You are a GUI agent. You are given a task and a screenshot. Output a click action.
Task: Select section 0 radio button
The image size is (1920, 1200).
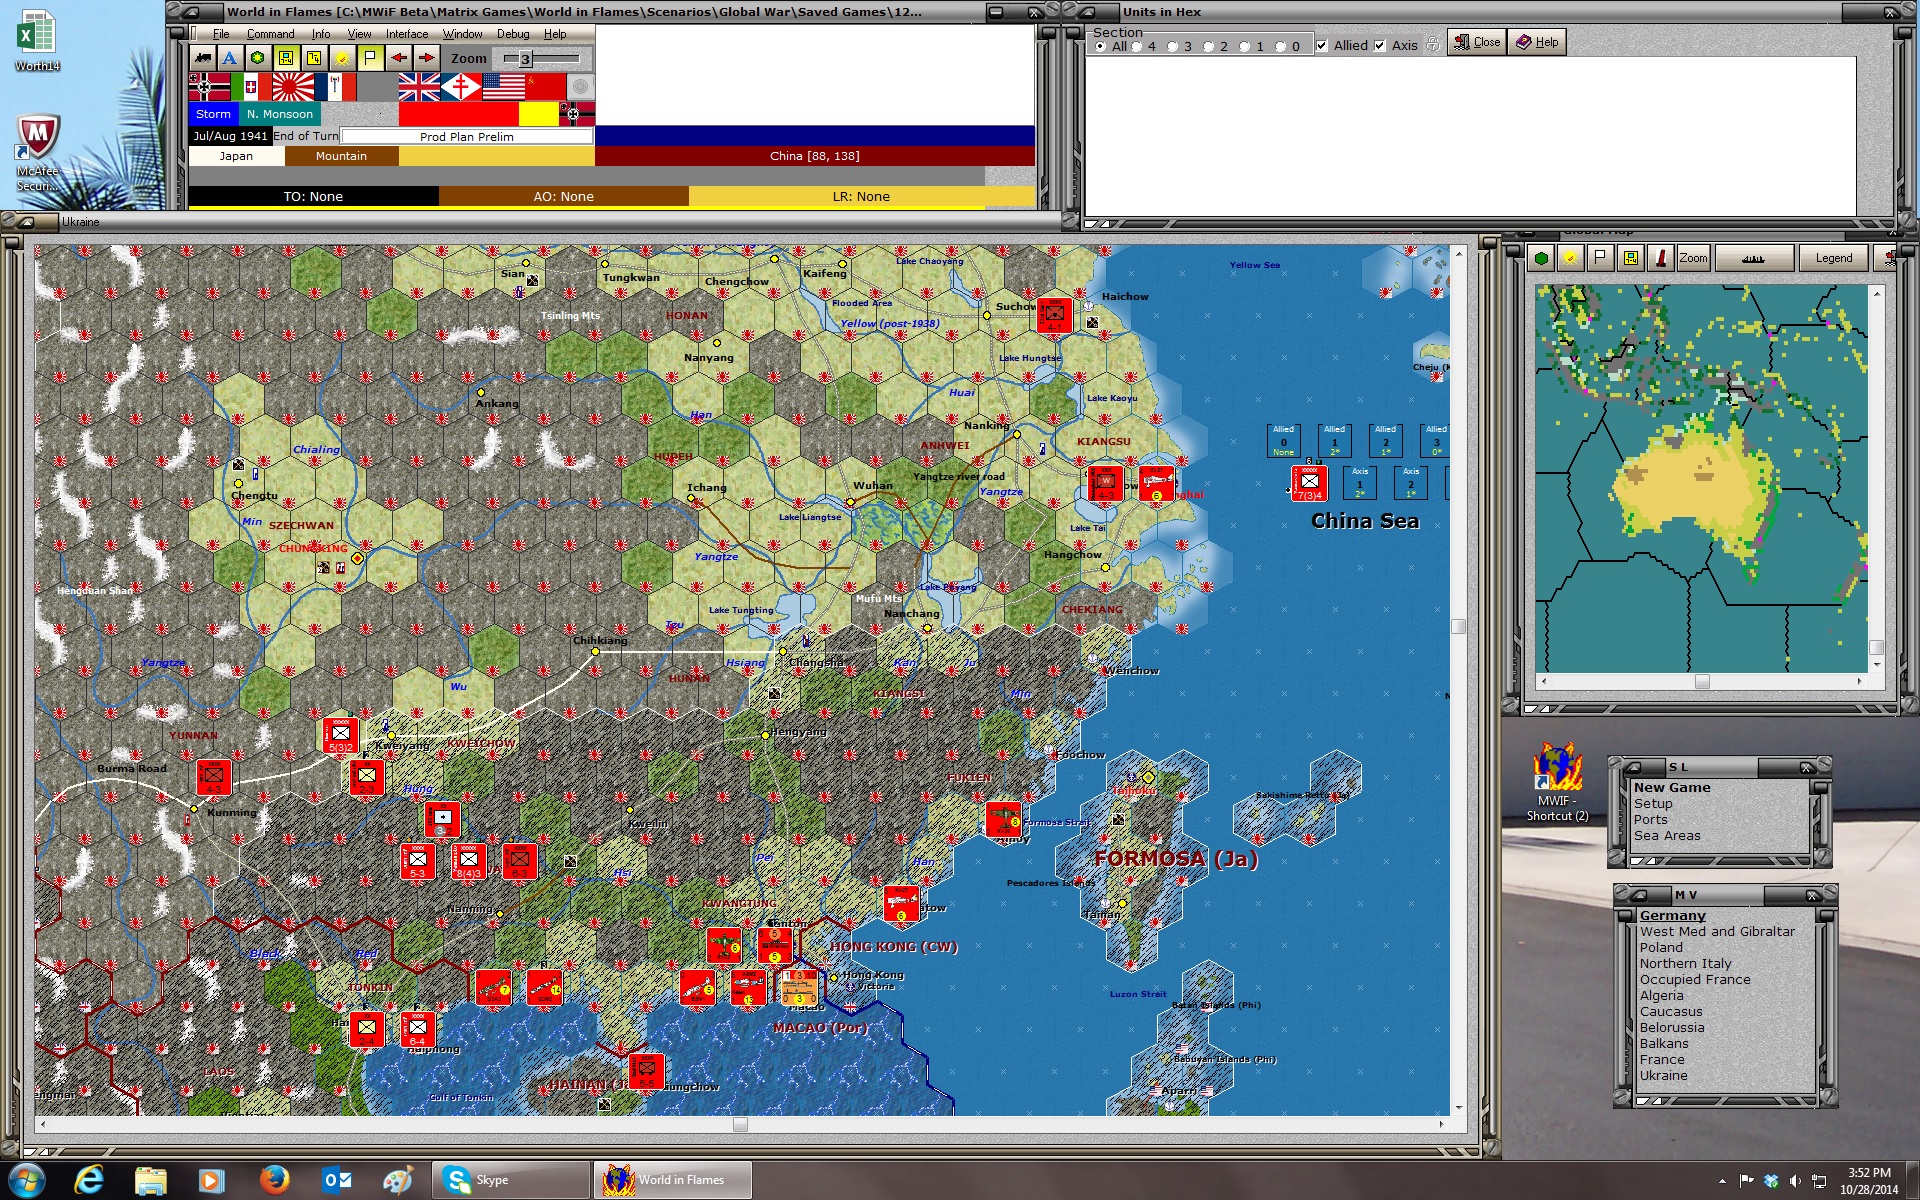click(x=1281, y=46)
